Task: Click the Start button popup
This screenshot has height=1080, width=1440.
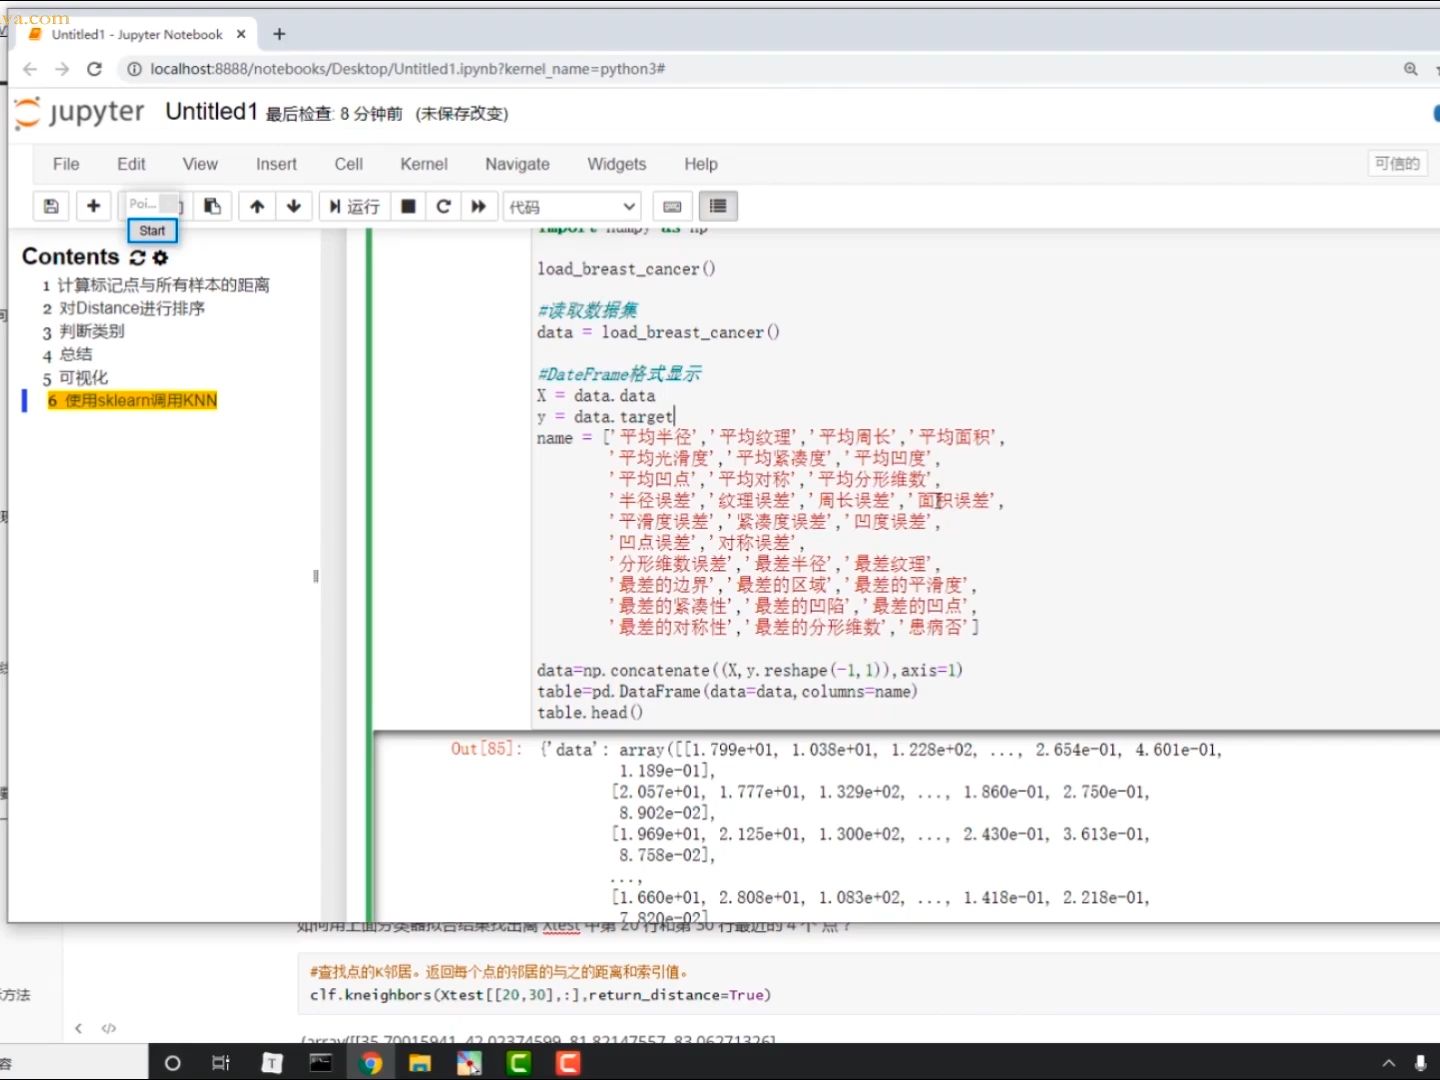Action: click(x=152, y=231)
